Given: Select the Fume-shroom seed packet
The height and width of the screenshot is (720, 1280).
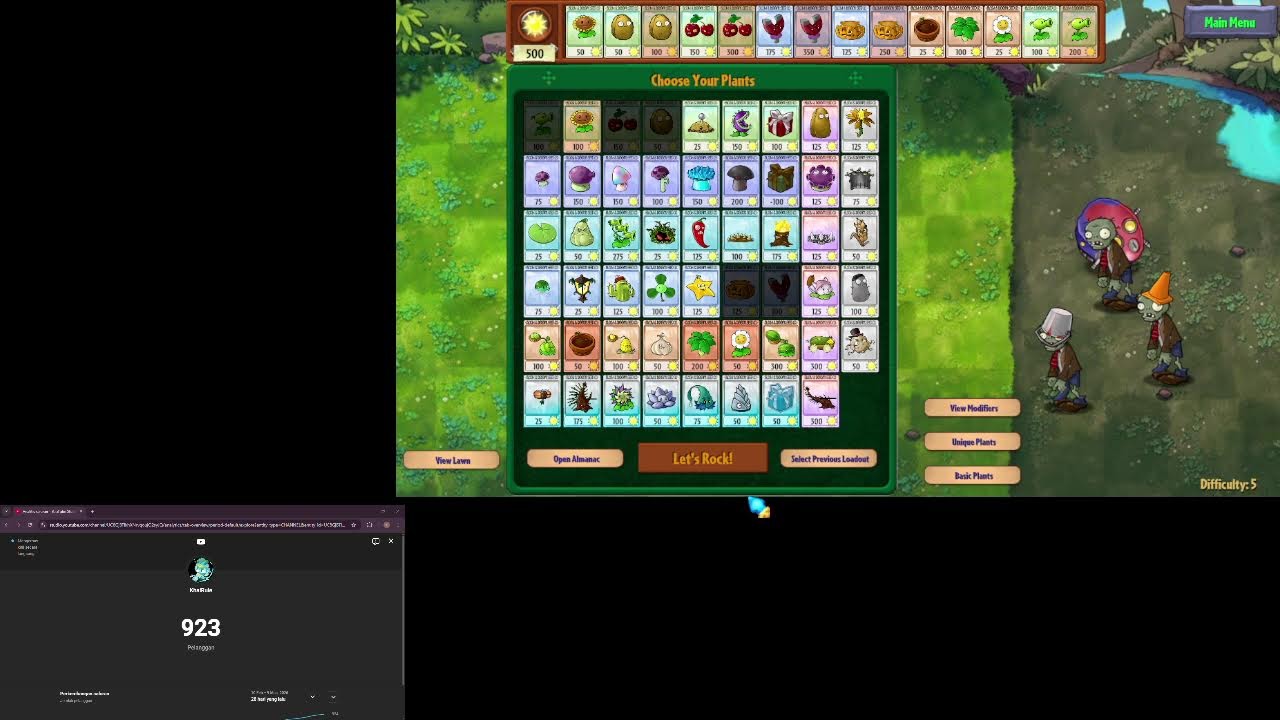Looking at the screenshot, I should [582, 181].
